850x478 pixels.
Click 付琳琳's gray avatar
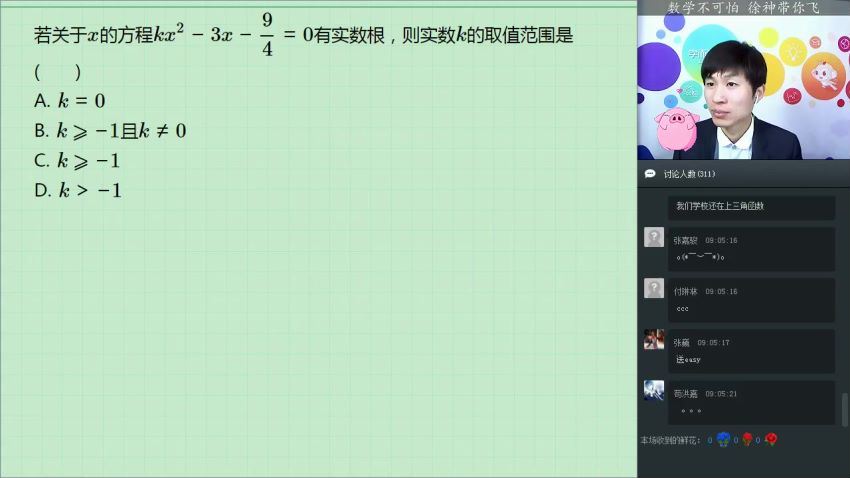(x=654, y=288)
